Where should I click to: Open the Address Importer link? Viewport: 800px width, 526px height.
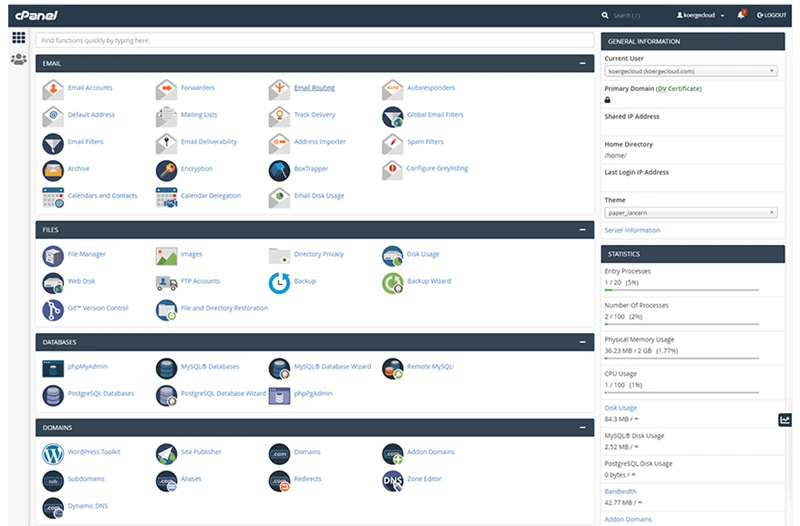pos(320,142)
